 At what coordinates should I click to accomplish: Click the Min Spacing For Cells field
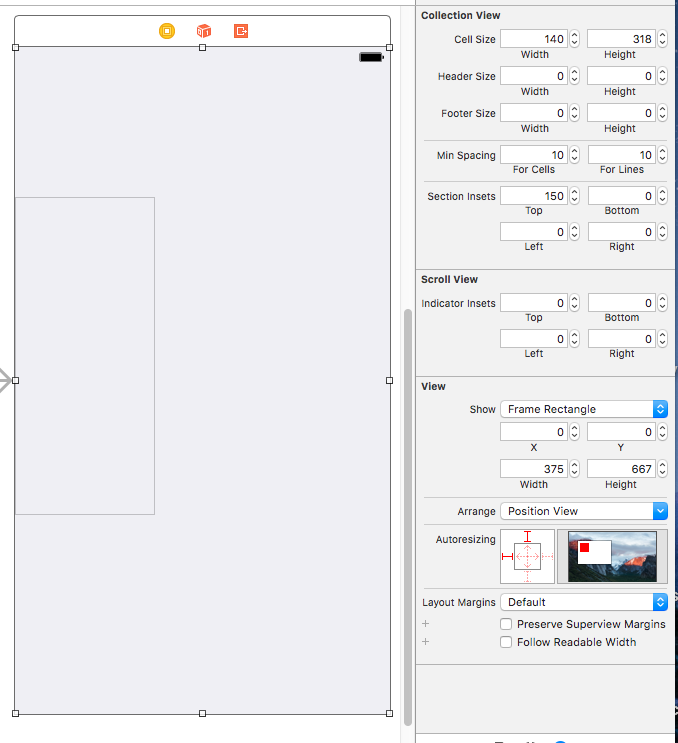tap(533, 155)
